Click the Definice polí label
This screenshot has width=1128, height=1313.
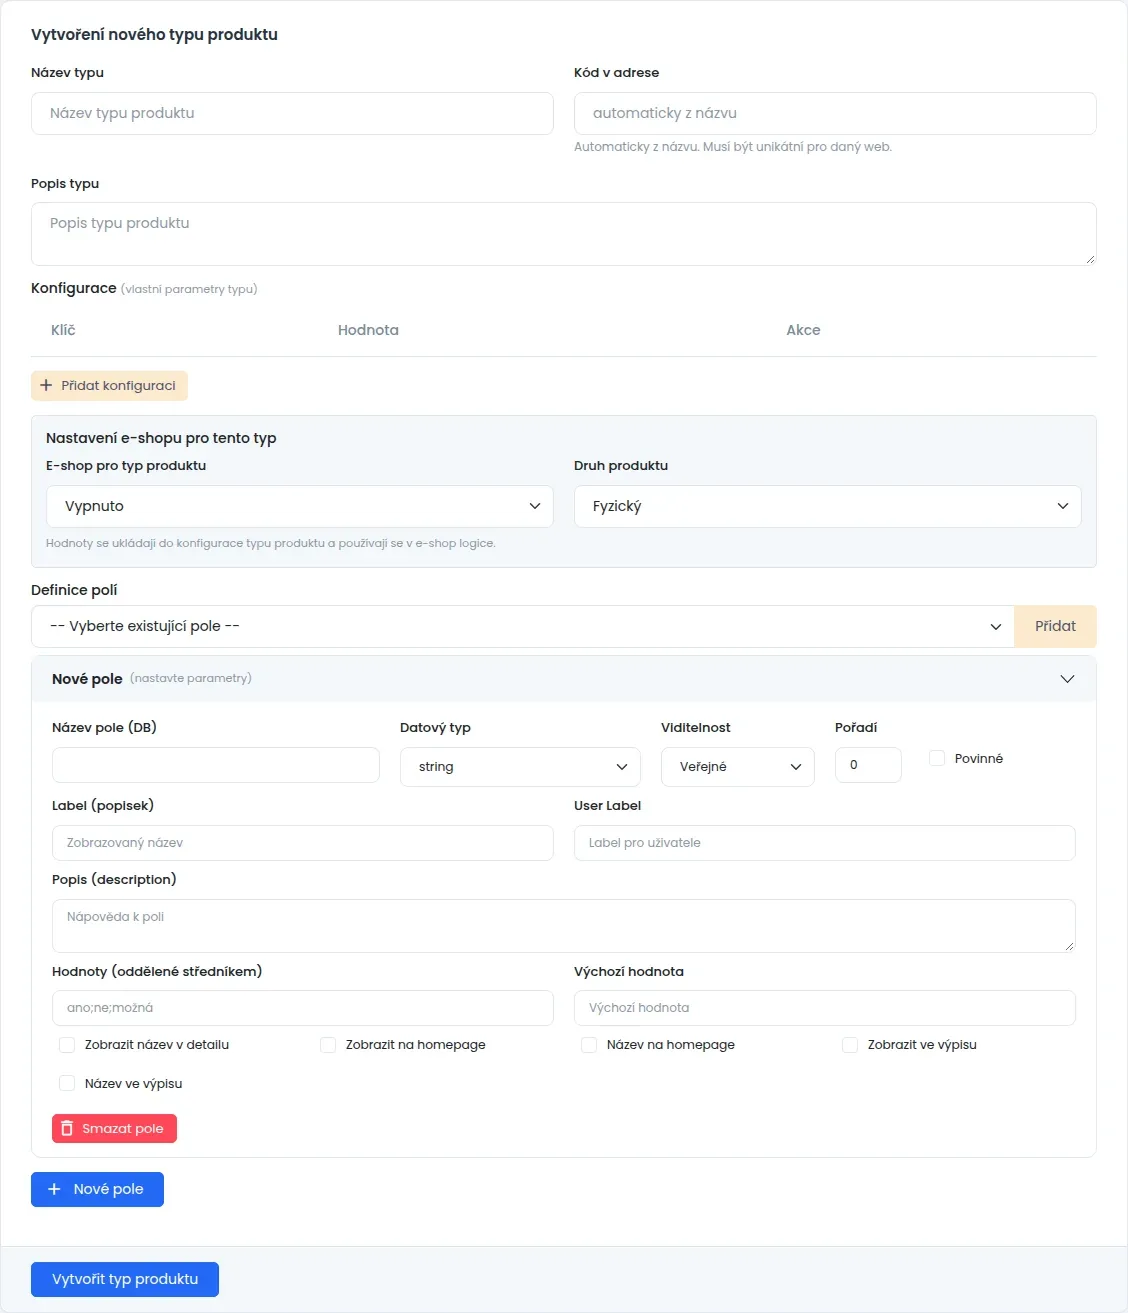click(x=74, y=590)
